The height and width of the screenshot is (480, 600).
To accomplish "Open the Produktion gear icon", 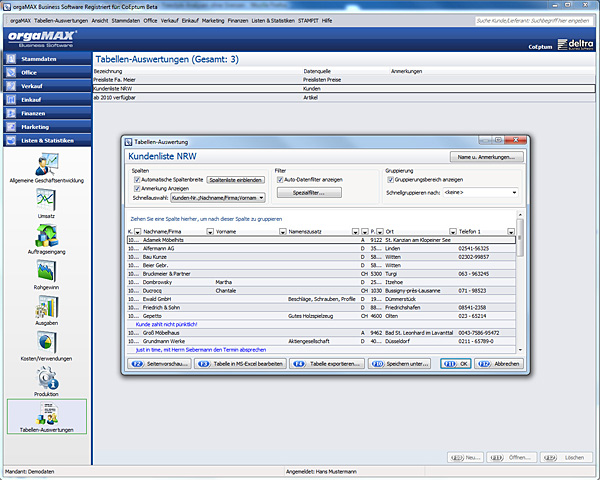I will coord(46,377).
